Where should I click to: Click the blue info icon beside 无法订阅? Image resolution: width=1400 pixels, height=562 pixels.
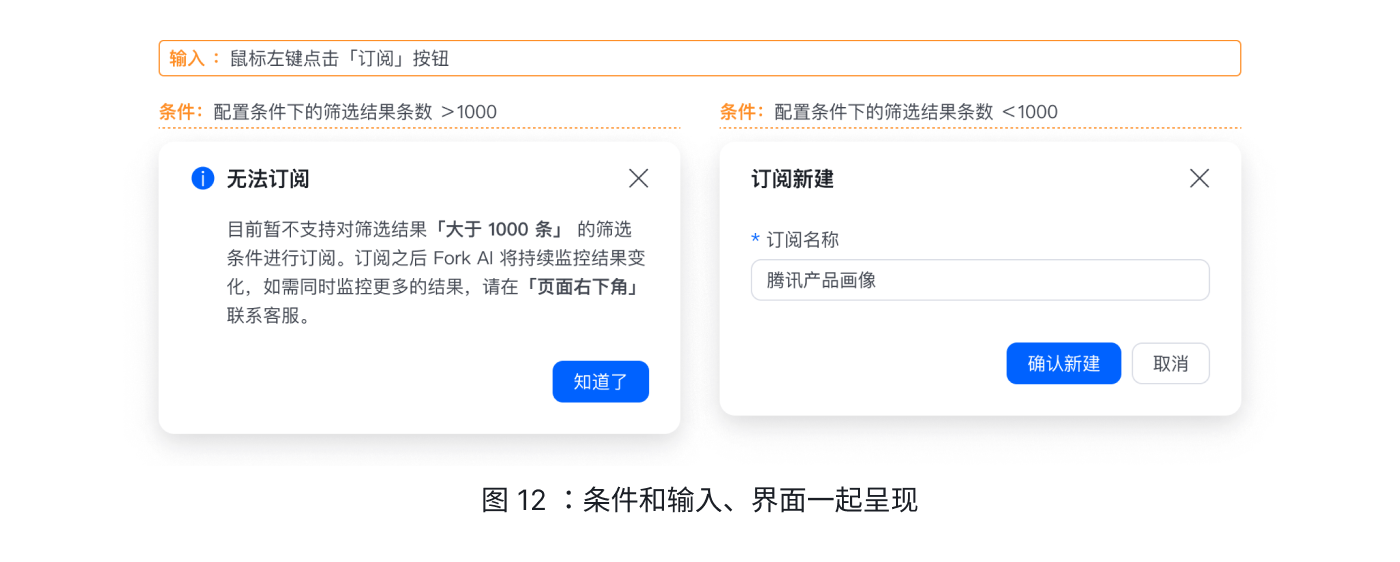click(203, 179)
